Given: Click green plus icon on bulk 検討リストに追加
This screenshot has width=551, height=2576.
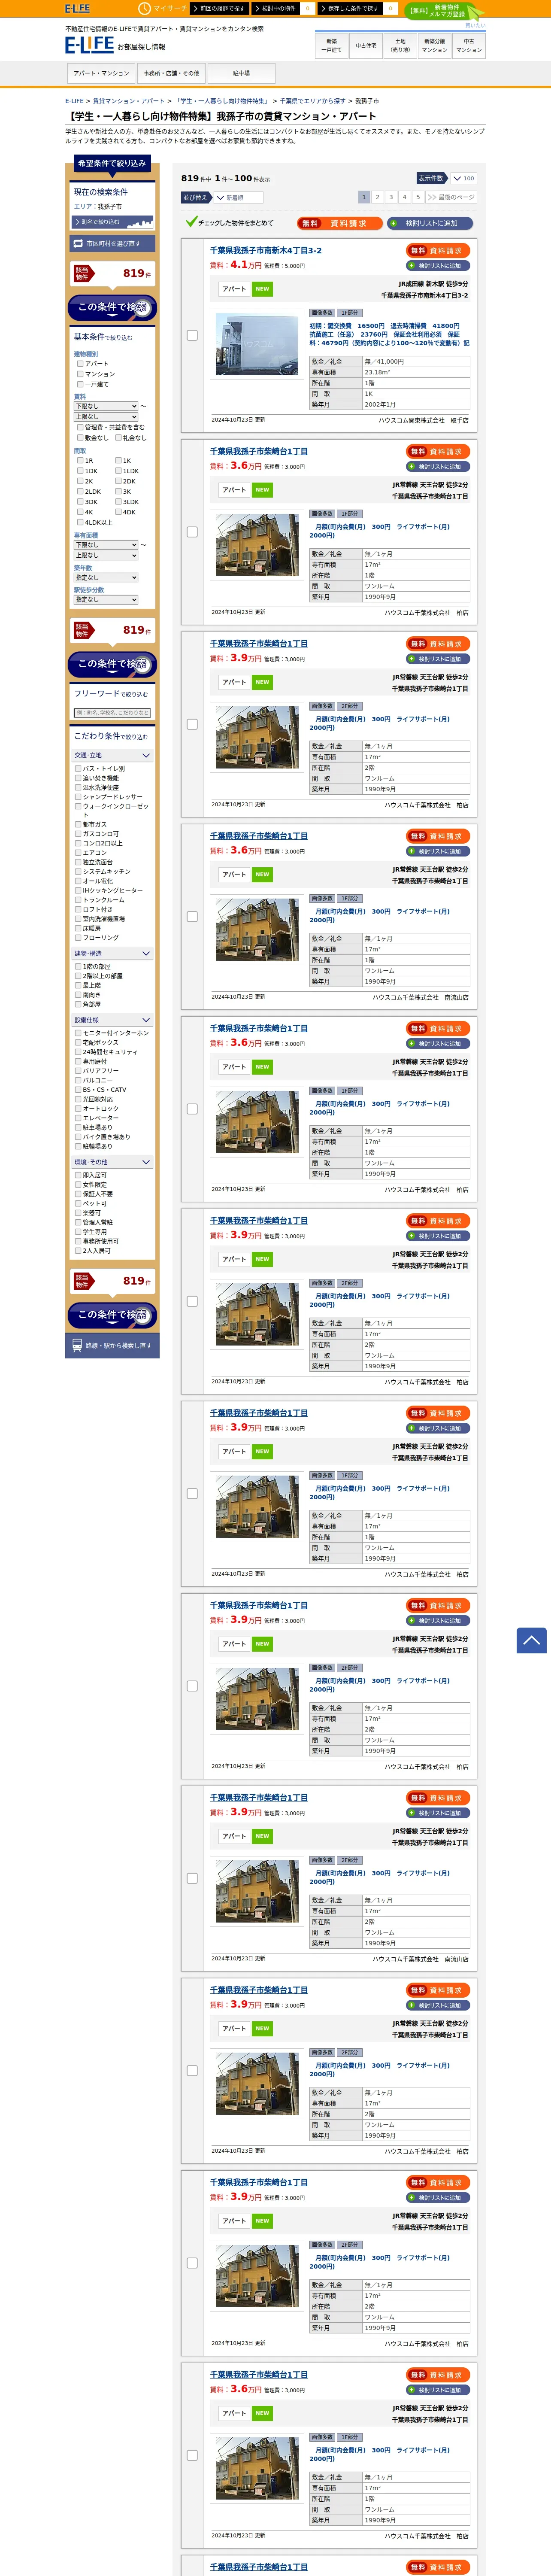Looking at the screenshot, I should pos(395,223).
